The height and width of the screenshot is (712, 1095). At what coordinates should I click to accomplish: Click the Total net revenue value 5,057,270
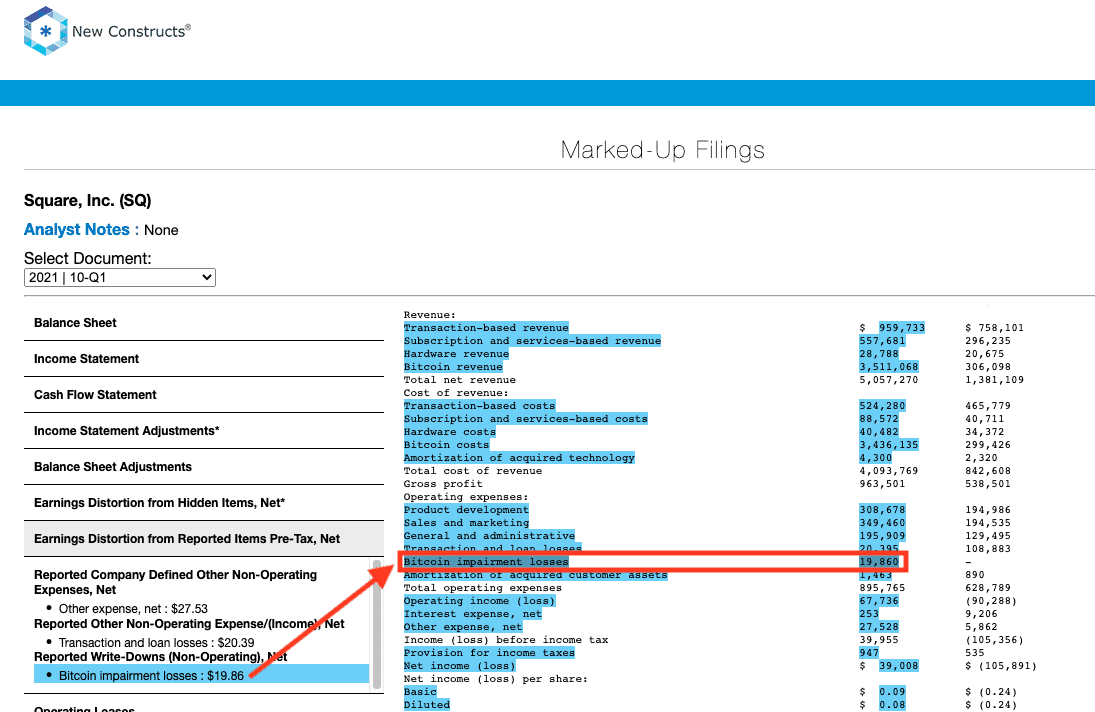(889, 380)
